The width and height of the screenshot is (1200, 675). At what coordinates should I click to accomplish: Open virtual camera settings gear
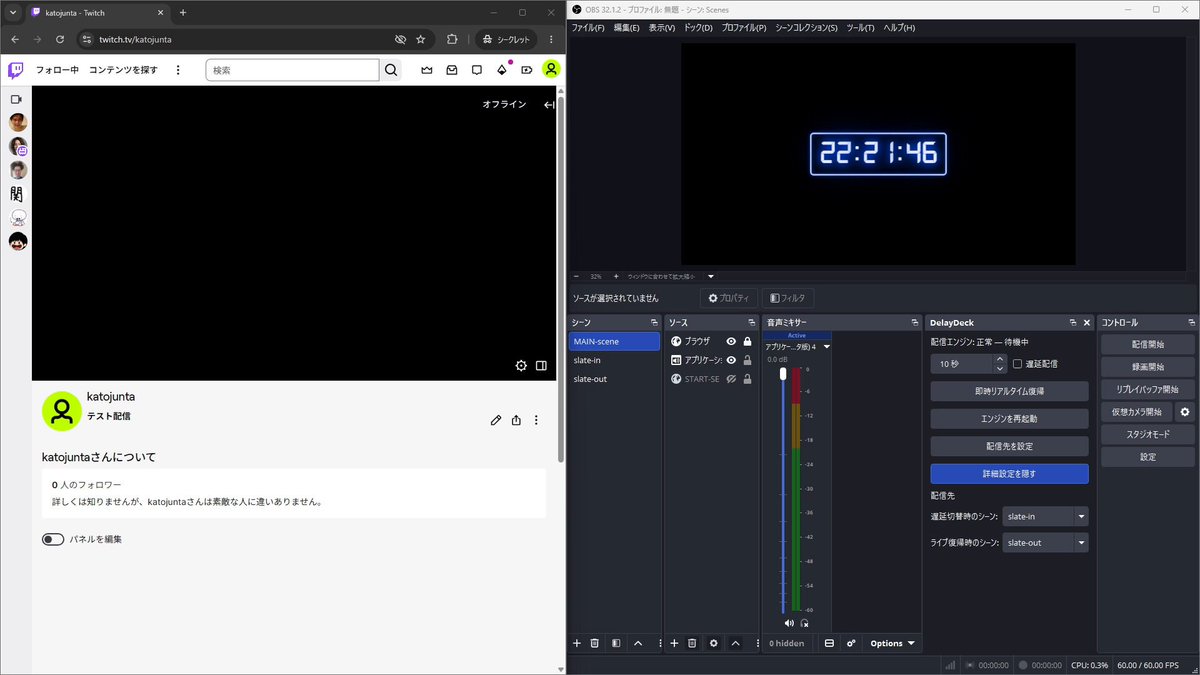tap(1185, 412)
